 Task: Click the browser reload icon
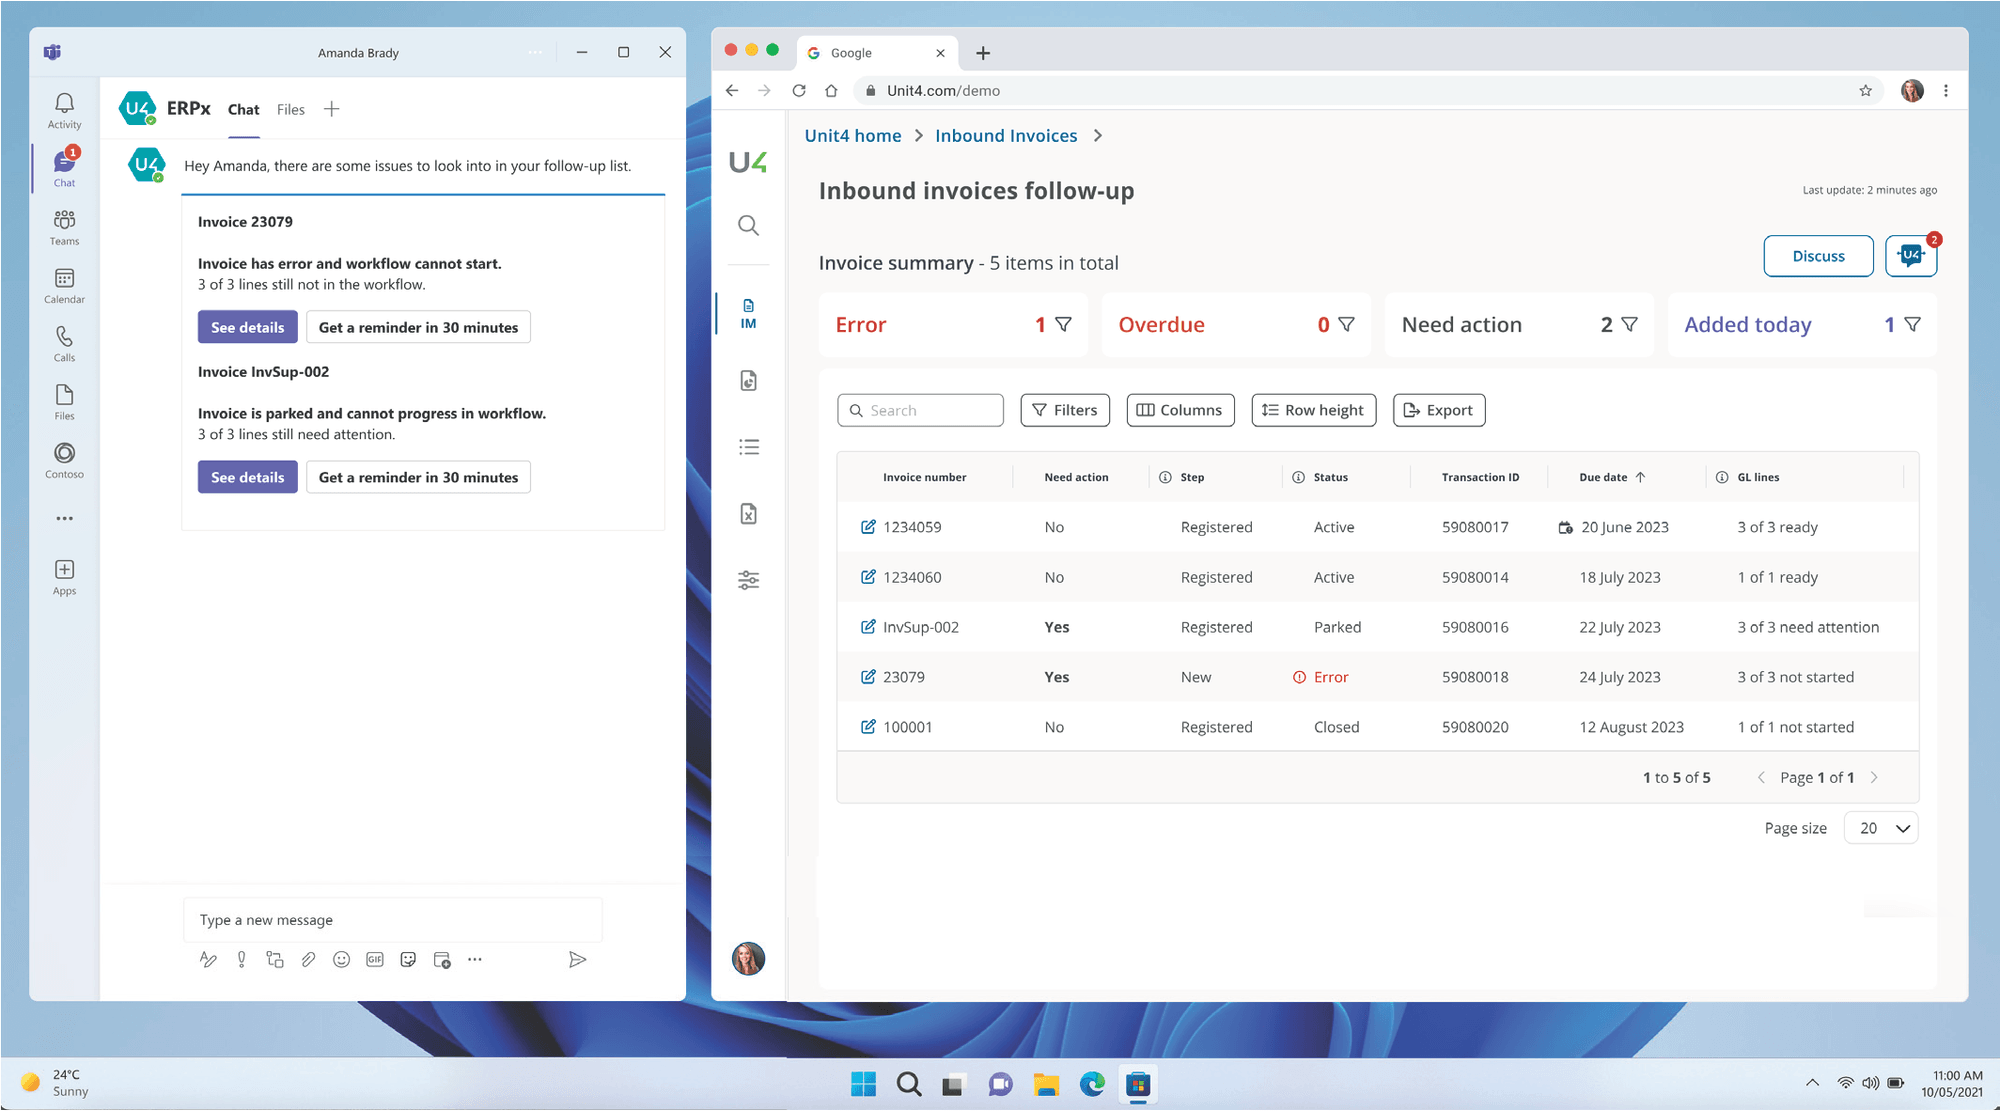point(798,90)
